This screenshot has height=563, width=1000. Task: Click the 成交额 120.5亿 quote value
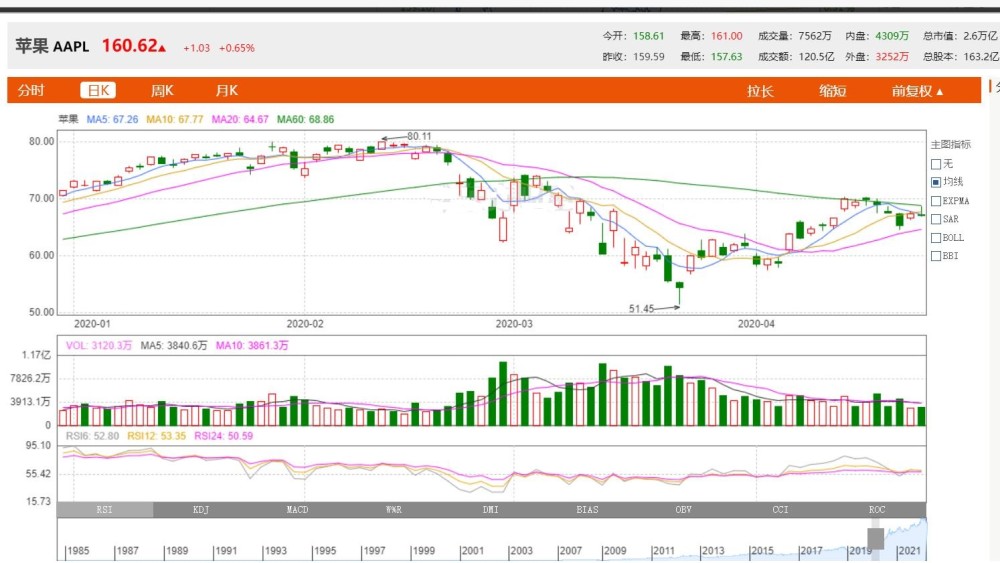pyautogui.click(x=796, y=57)
